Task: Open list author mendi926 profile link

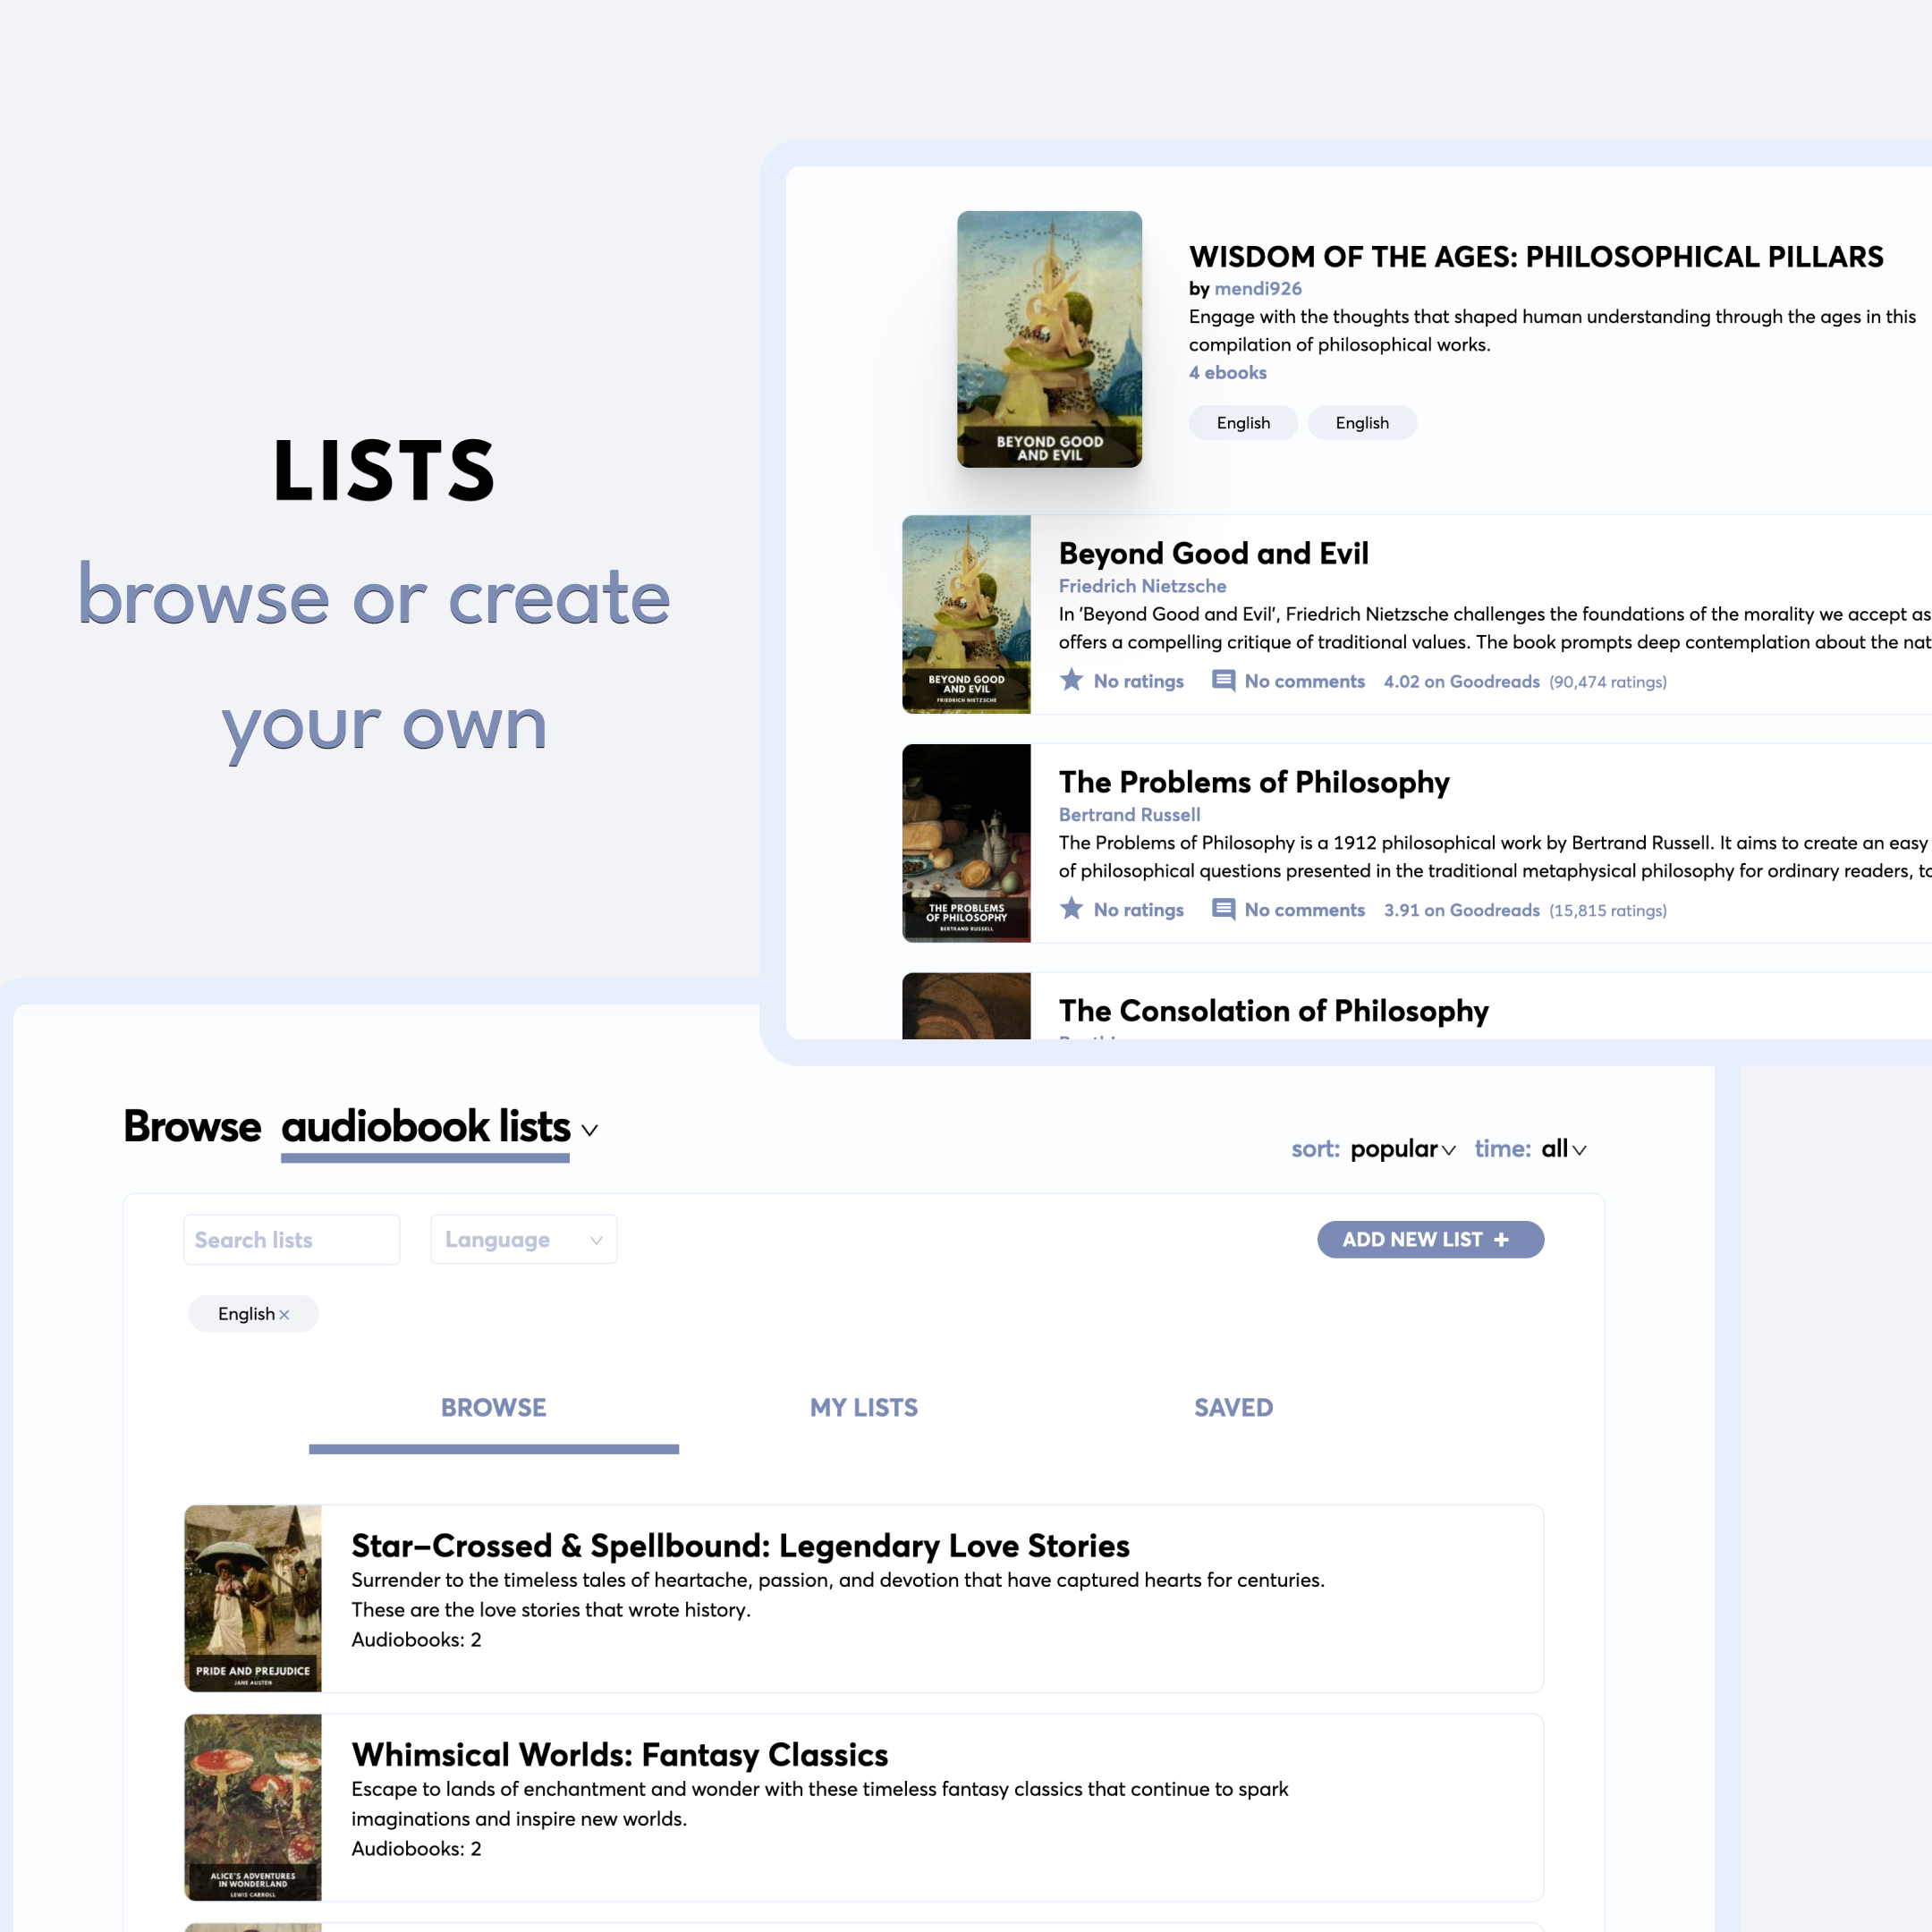Action: pos(1258,288)
